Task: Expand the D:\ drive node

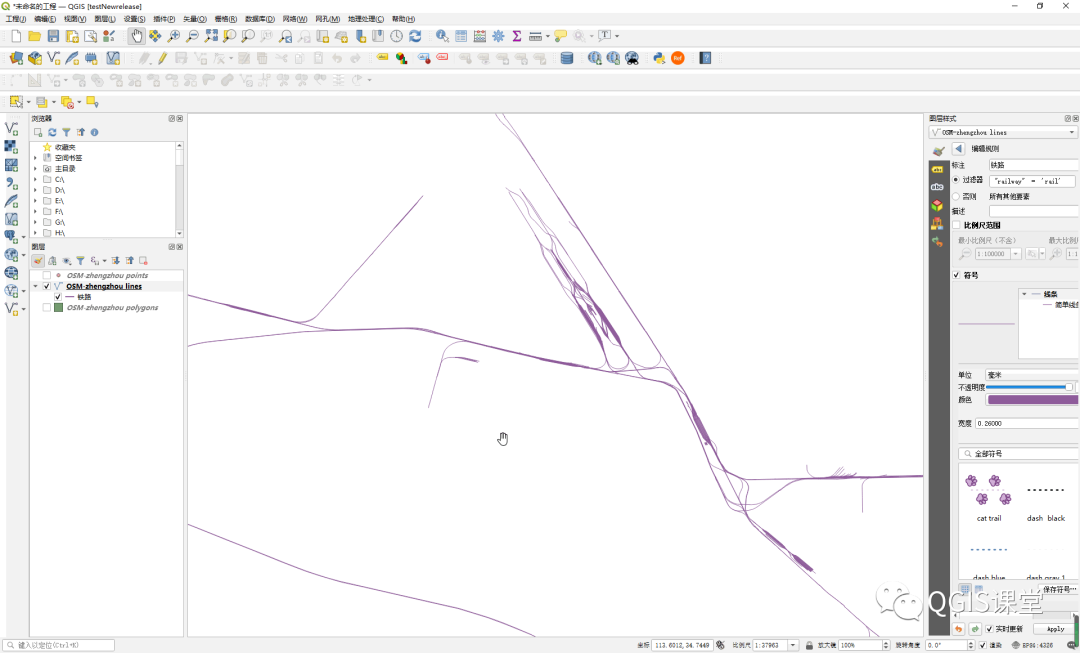Action: (x=35, y=190)
